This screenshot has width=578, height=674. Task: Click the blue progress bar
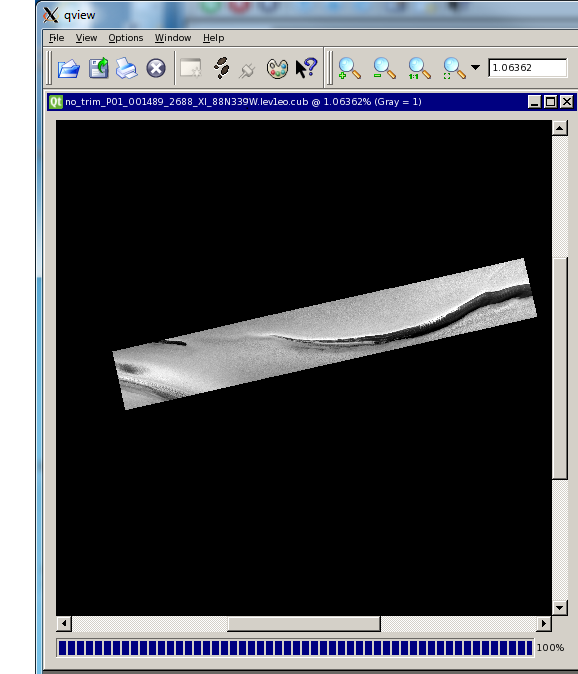[295, 648]
